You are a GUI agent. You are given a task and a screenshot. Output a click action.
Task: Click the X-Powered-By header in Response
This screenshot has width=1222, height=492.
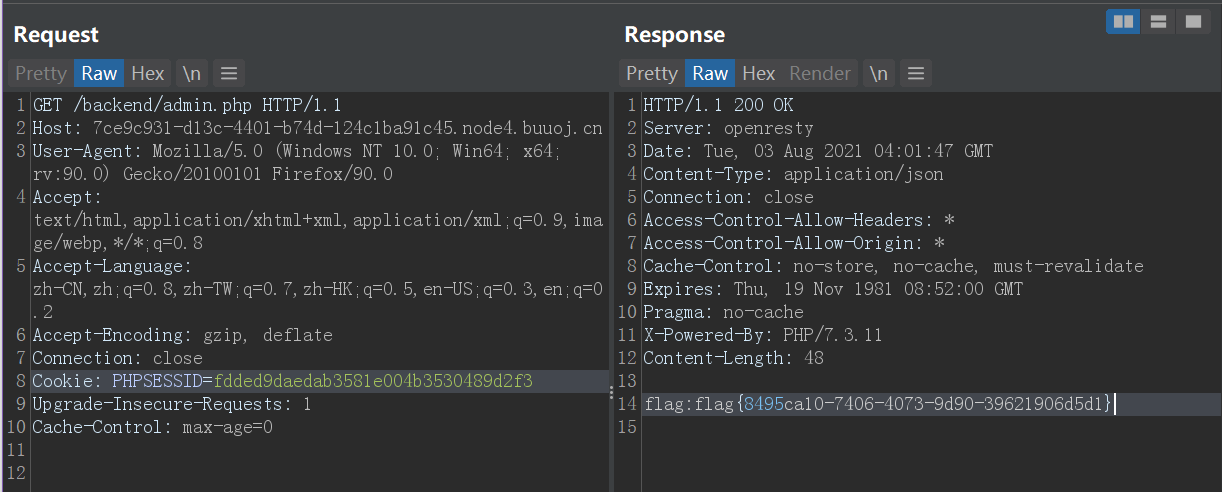pyautogui.click(x=762, y=335)
